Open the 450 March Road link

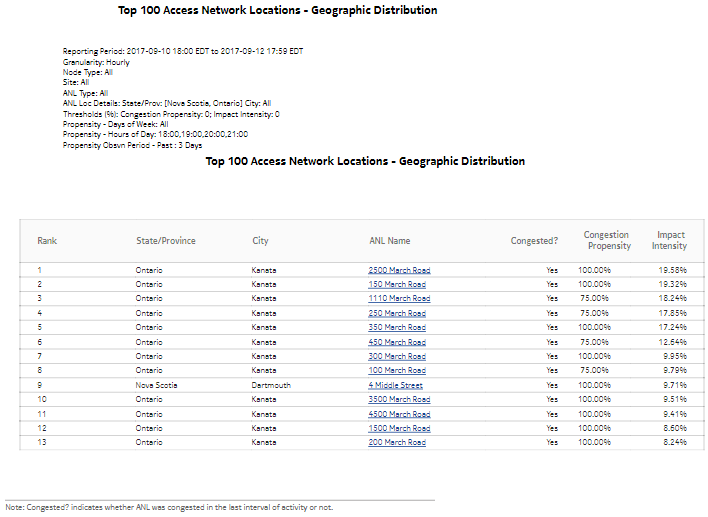(x=397, y=342)
